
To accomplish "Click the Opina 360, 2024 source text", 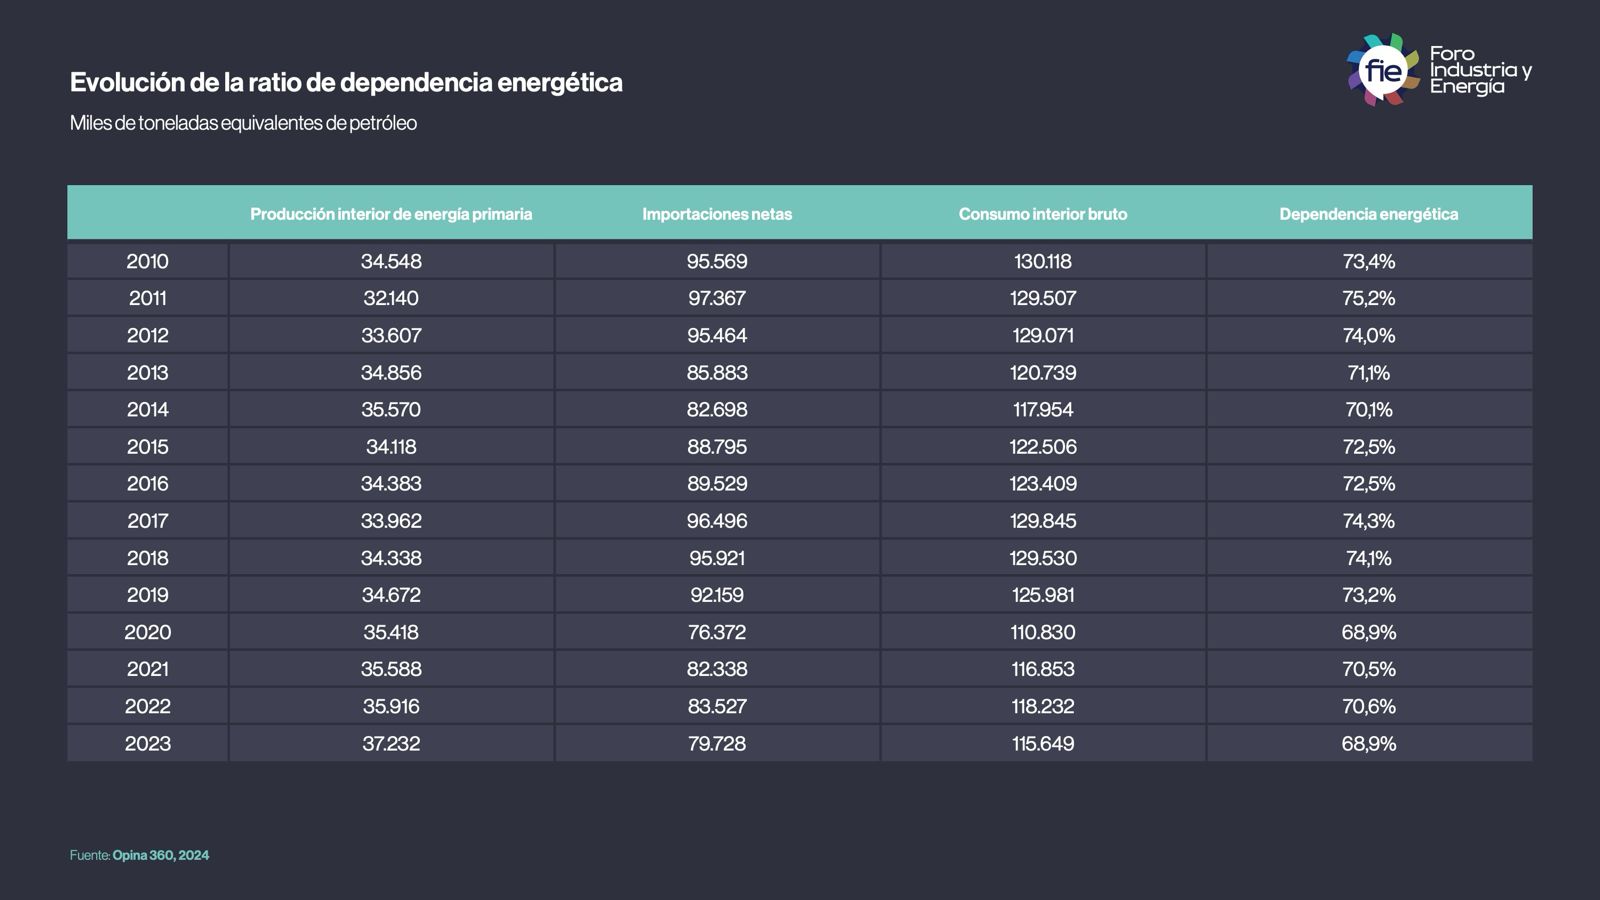I will pyautogui.click(x=160, y=855).
